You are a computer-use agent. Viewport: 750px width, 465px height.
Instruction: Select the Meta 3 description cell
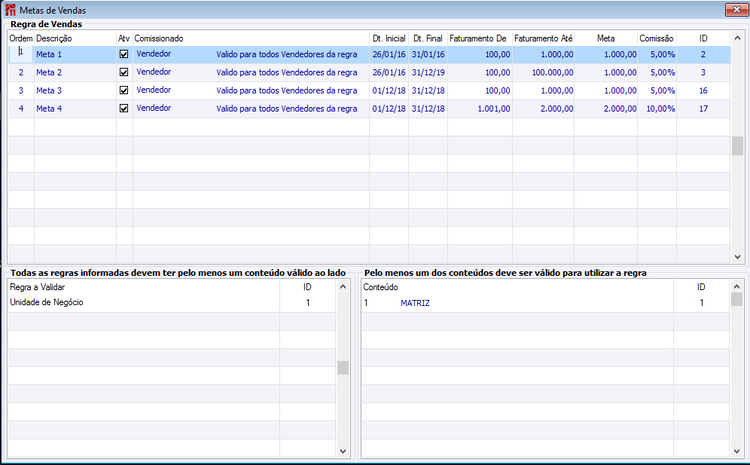coord(75,90)
